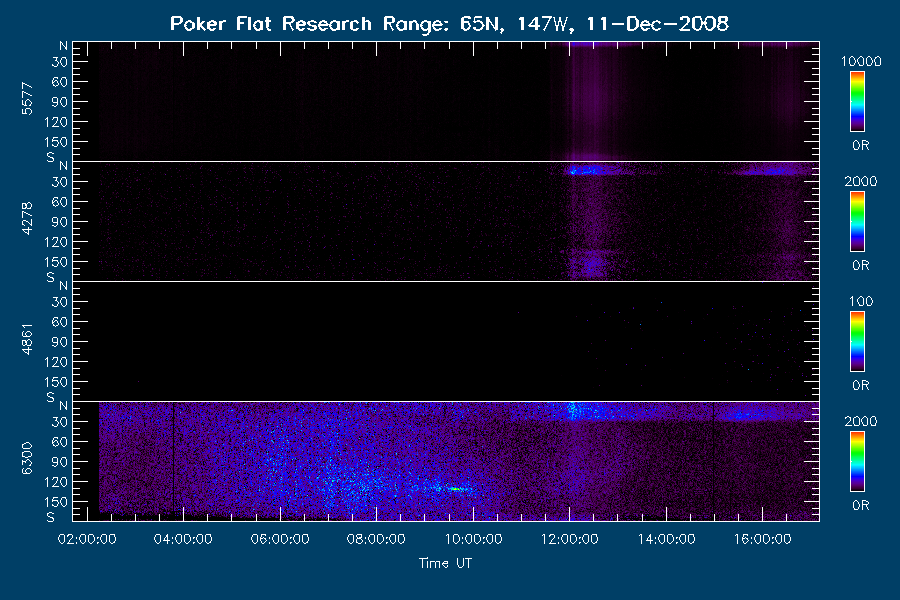Click the 04:00:00 time tick label
This screenshot has width=900, height=600.
[x=183, y=539]
